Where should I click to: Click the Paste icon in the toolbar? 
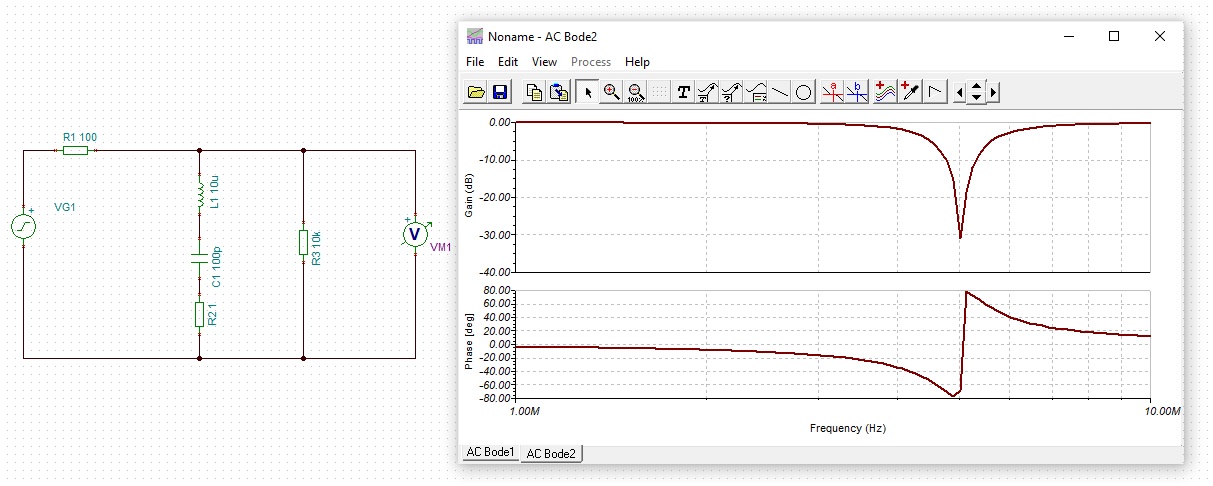point(559,93)
